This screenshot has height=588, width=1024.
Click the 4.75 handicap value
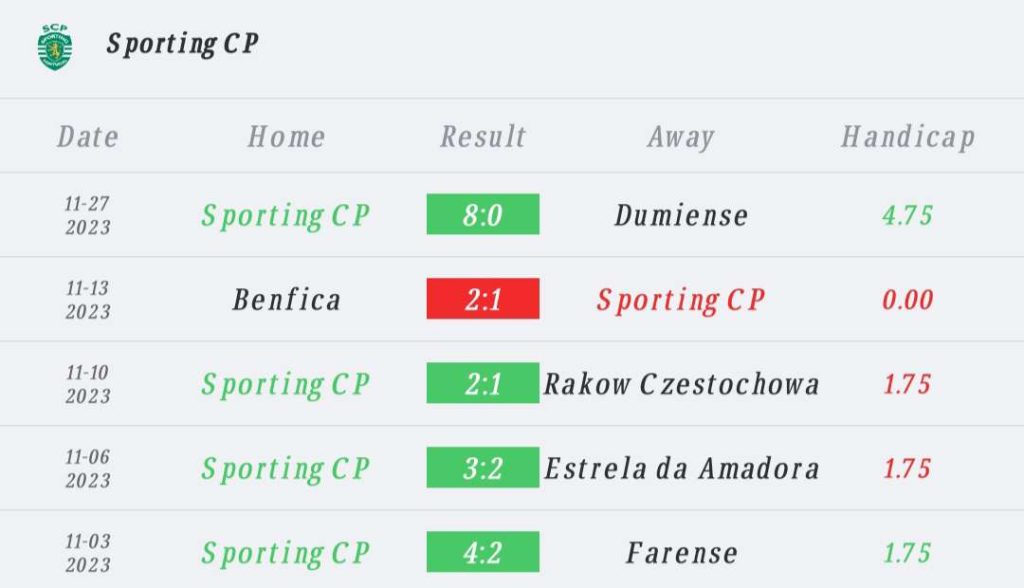pos(908,216)
